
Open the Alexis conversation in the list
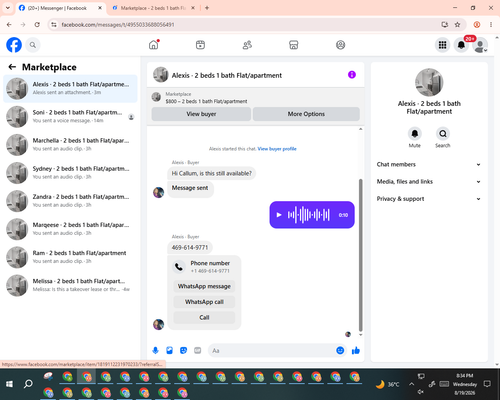point(70,89)
